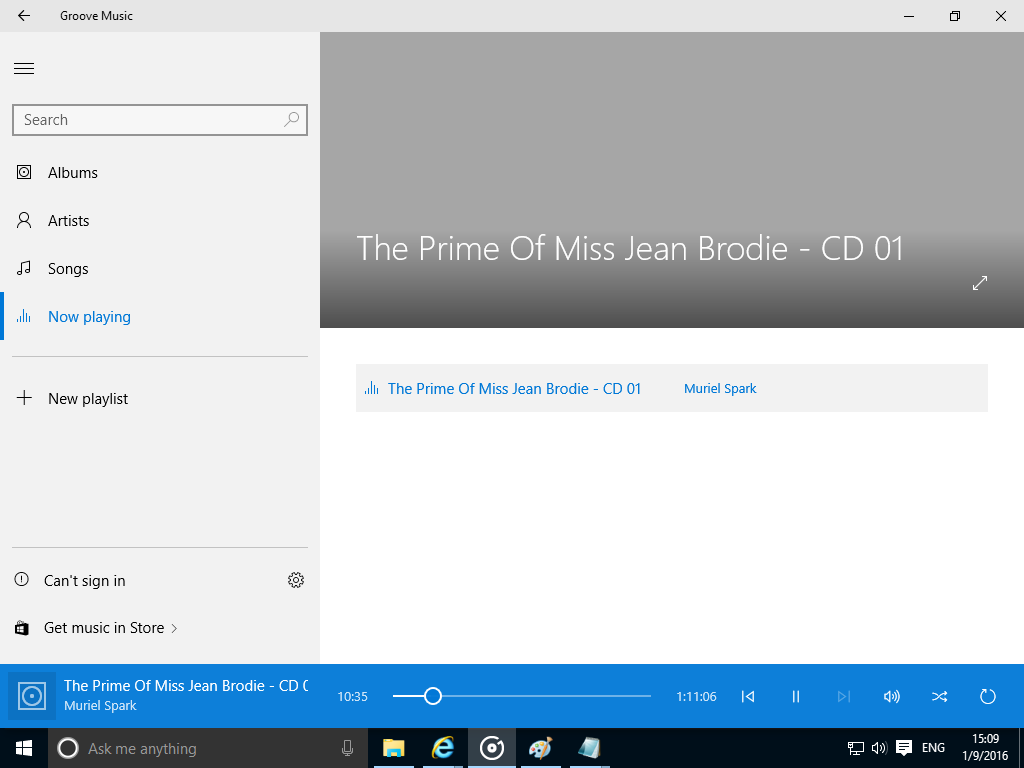Click the playing bars icon in track row
This screenshot has width=1024, height=768.
372,388
